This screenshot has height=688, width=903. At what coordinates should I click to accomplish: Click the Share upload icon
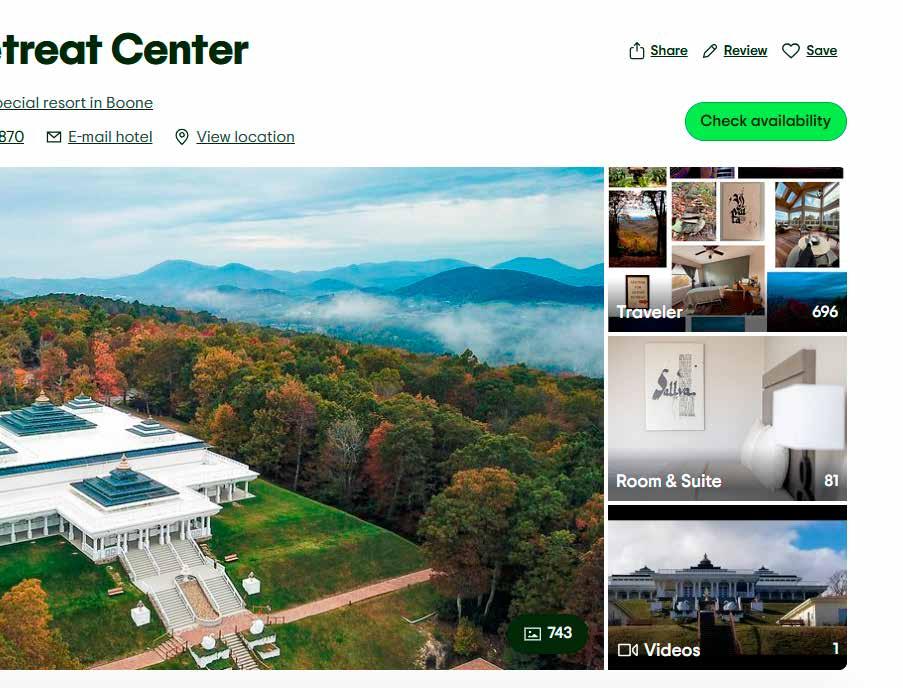636,51
